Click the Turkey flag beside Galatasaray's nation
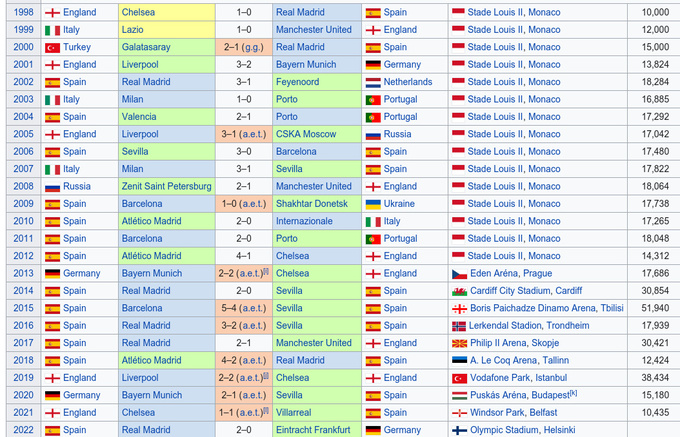680x437 pixels. (x=53, y=47)
